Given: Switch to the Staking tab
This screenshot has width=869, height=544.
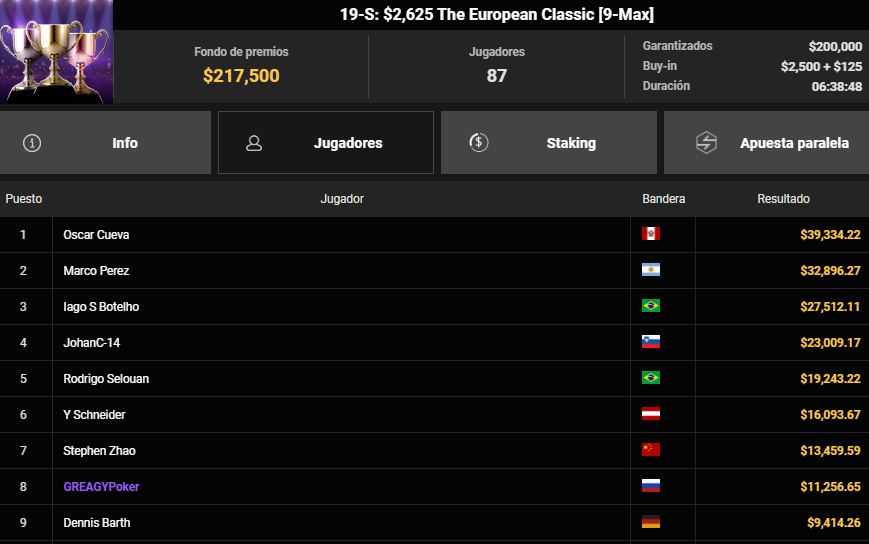Looking at the screenshot, I should (x=549, y=142).
